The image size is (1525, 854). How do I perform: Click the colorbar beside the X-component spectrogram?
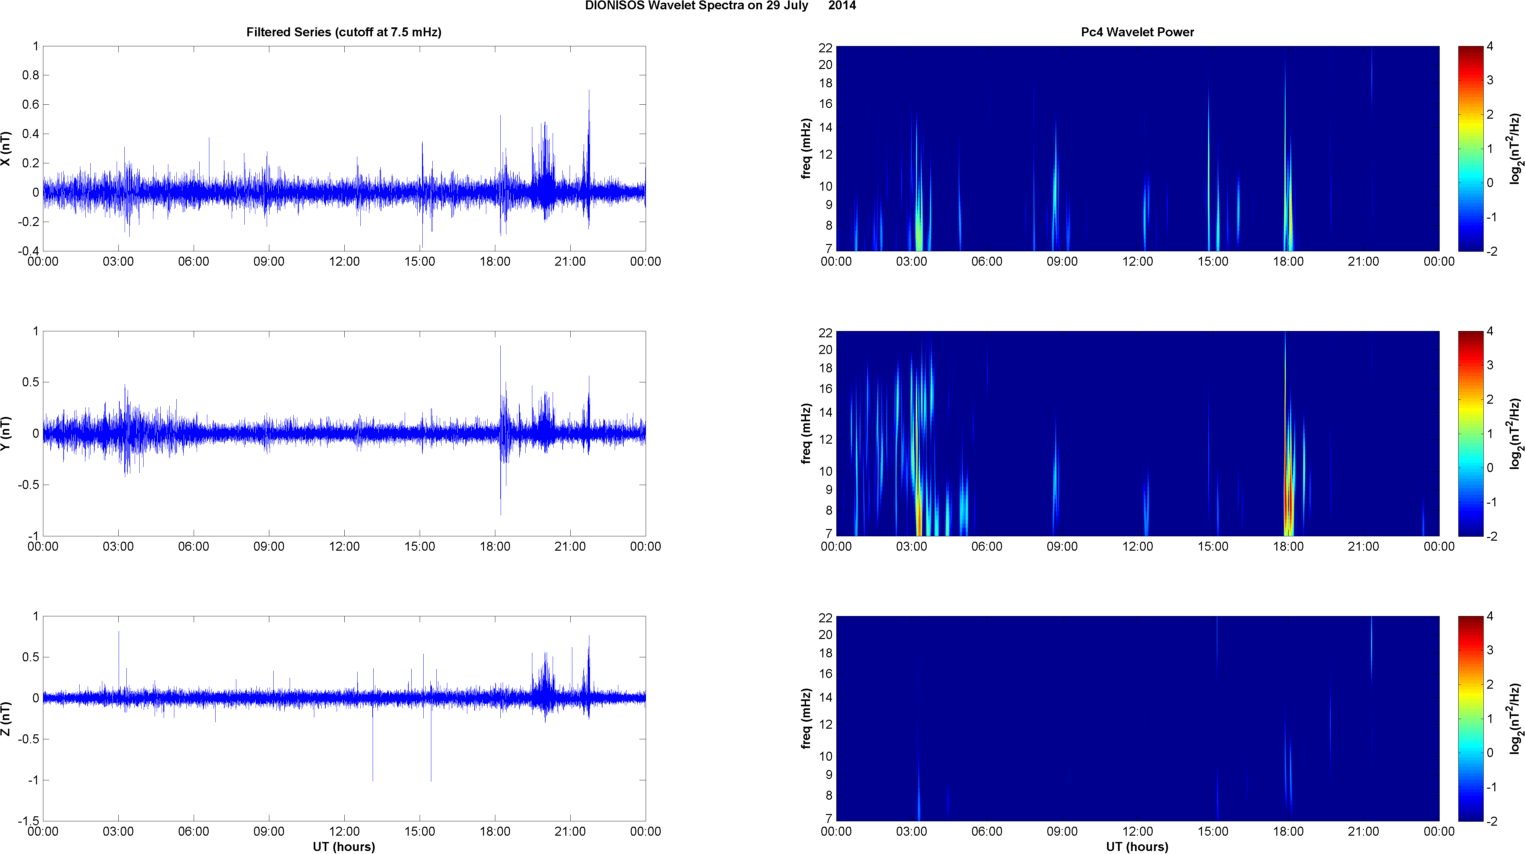(1470, 148)
